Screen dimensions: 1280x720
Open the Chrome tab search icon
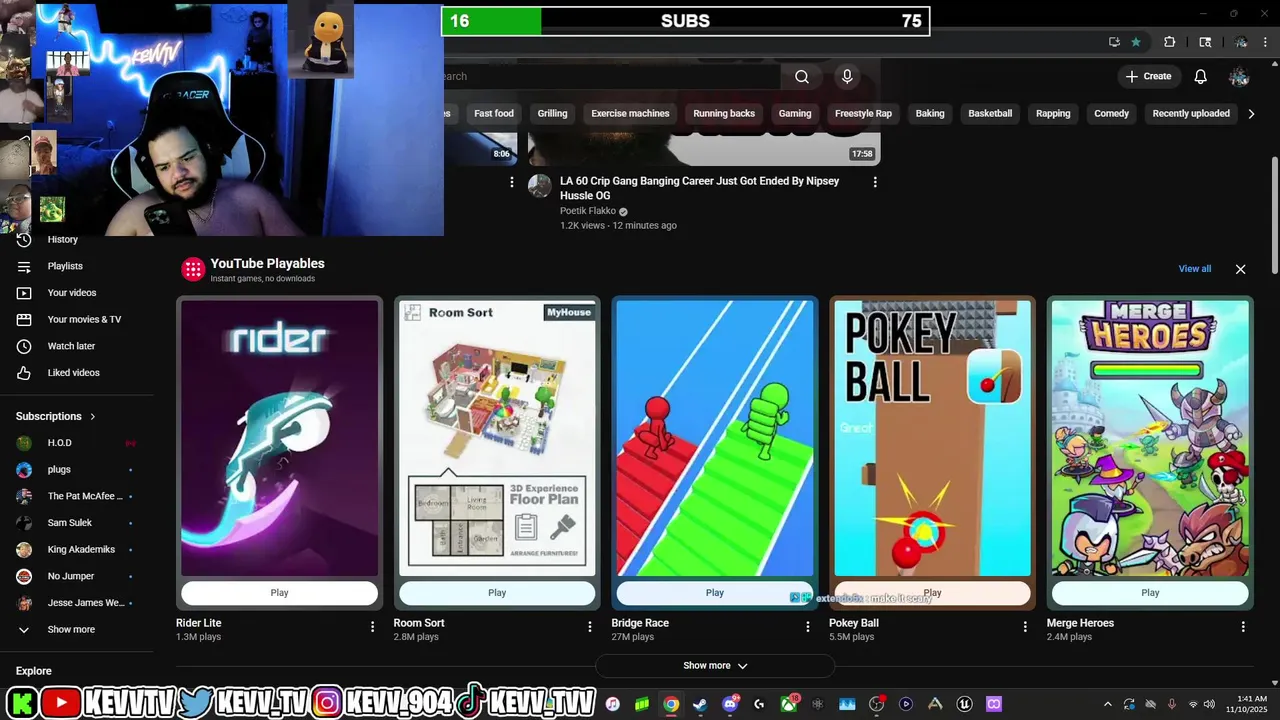tap(1205, 42)
